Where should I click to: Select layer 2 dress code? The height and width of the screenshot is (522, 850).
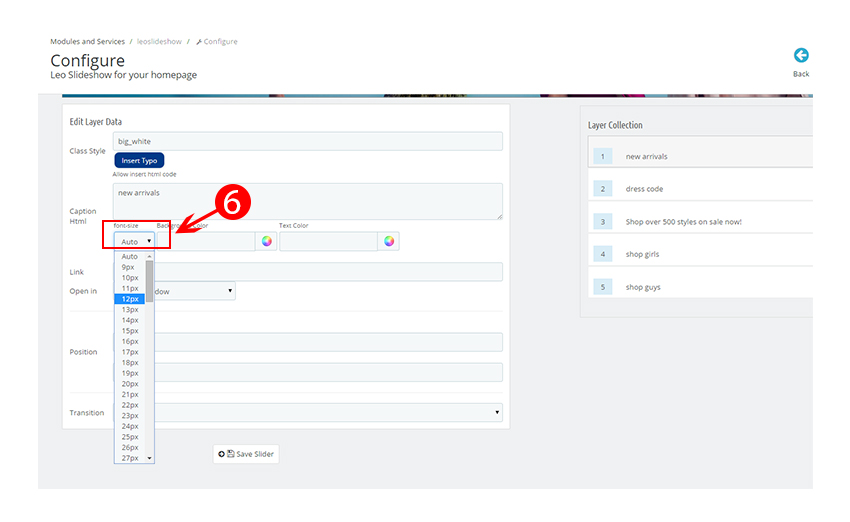coord(700,189)
